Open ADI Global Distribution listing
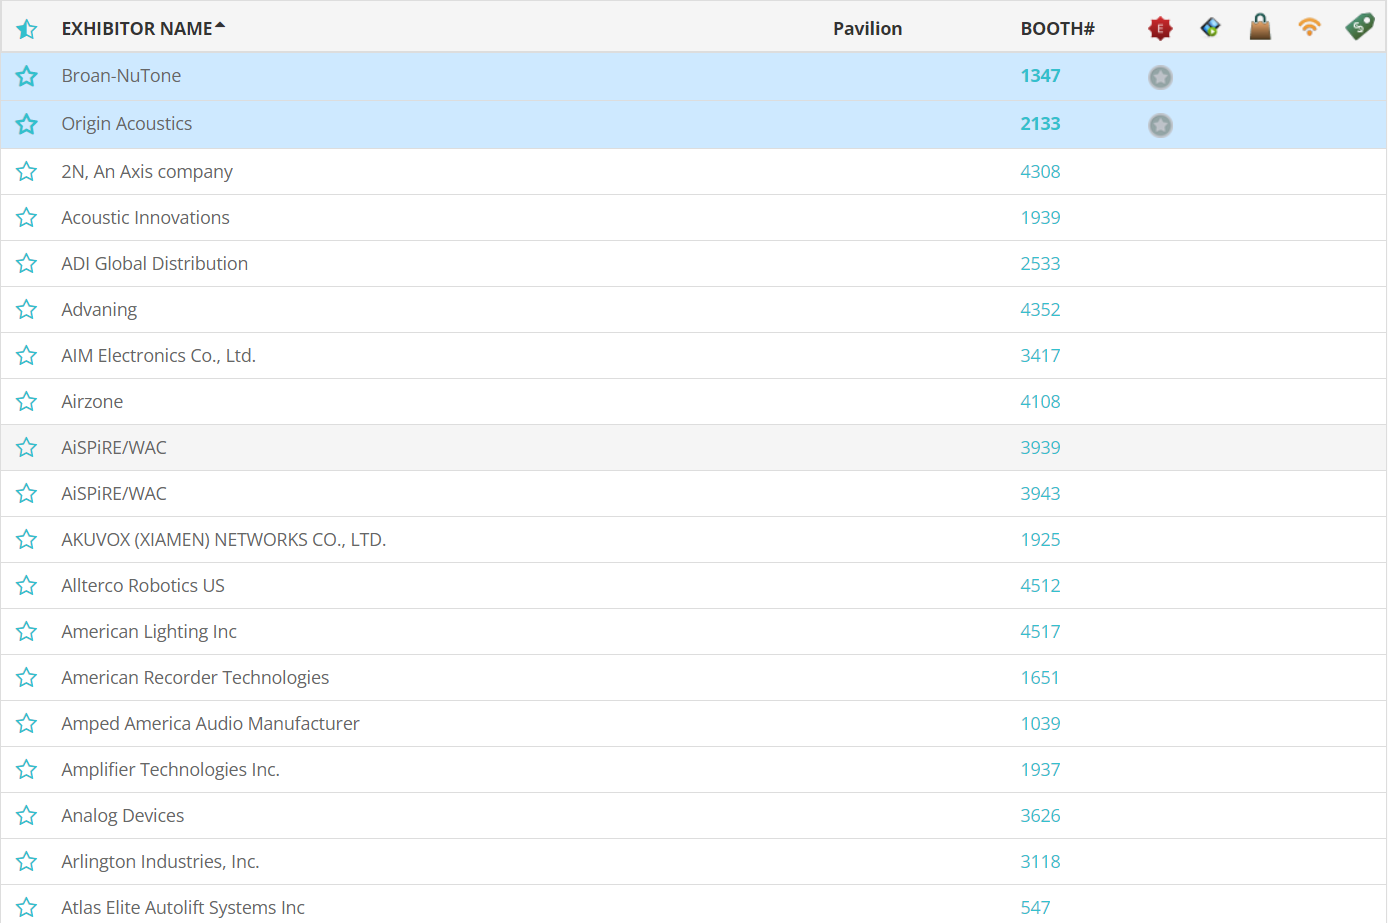This screenshot has height=923, width=1389. [x=155, y=264]
